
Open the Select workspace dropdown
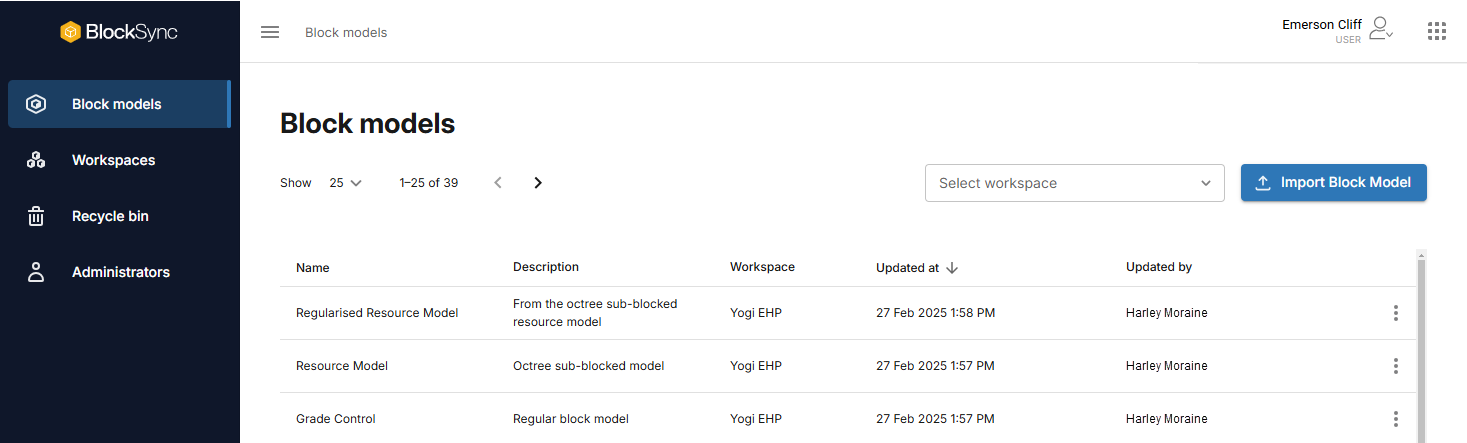(1075, 183)
